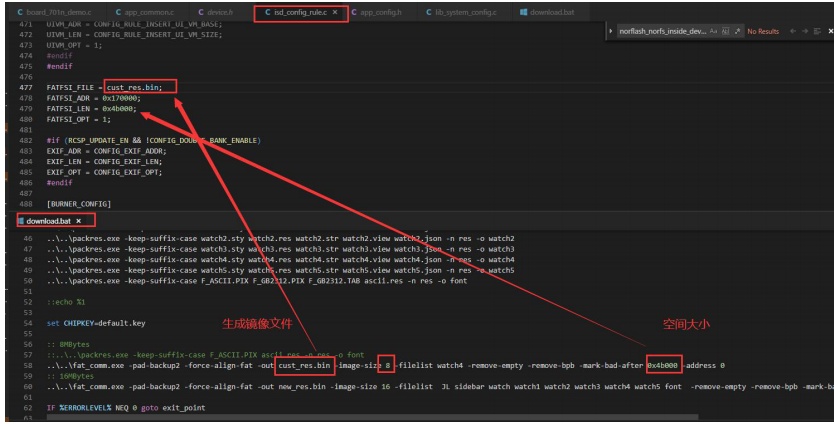Go to next match arrow in find widget

tap(805, 31)
